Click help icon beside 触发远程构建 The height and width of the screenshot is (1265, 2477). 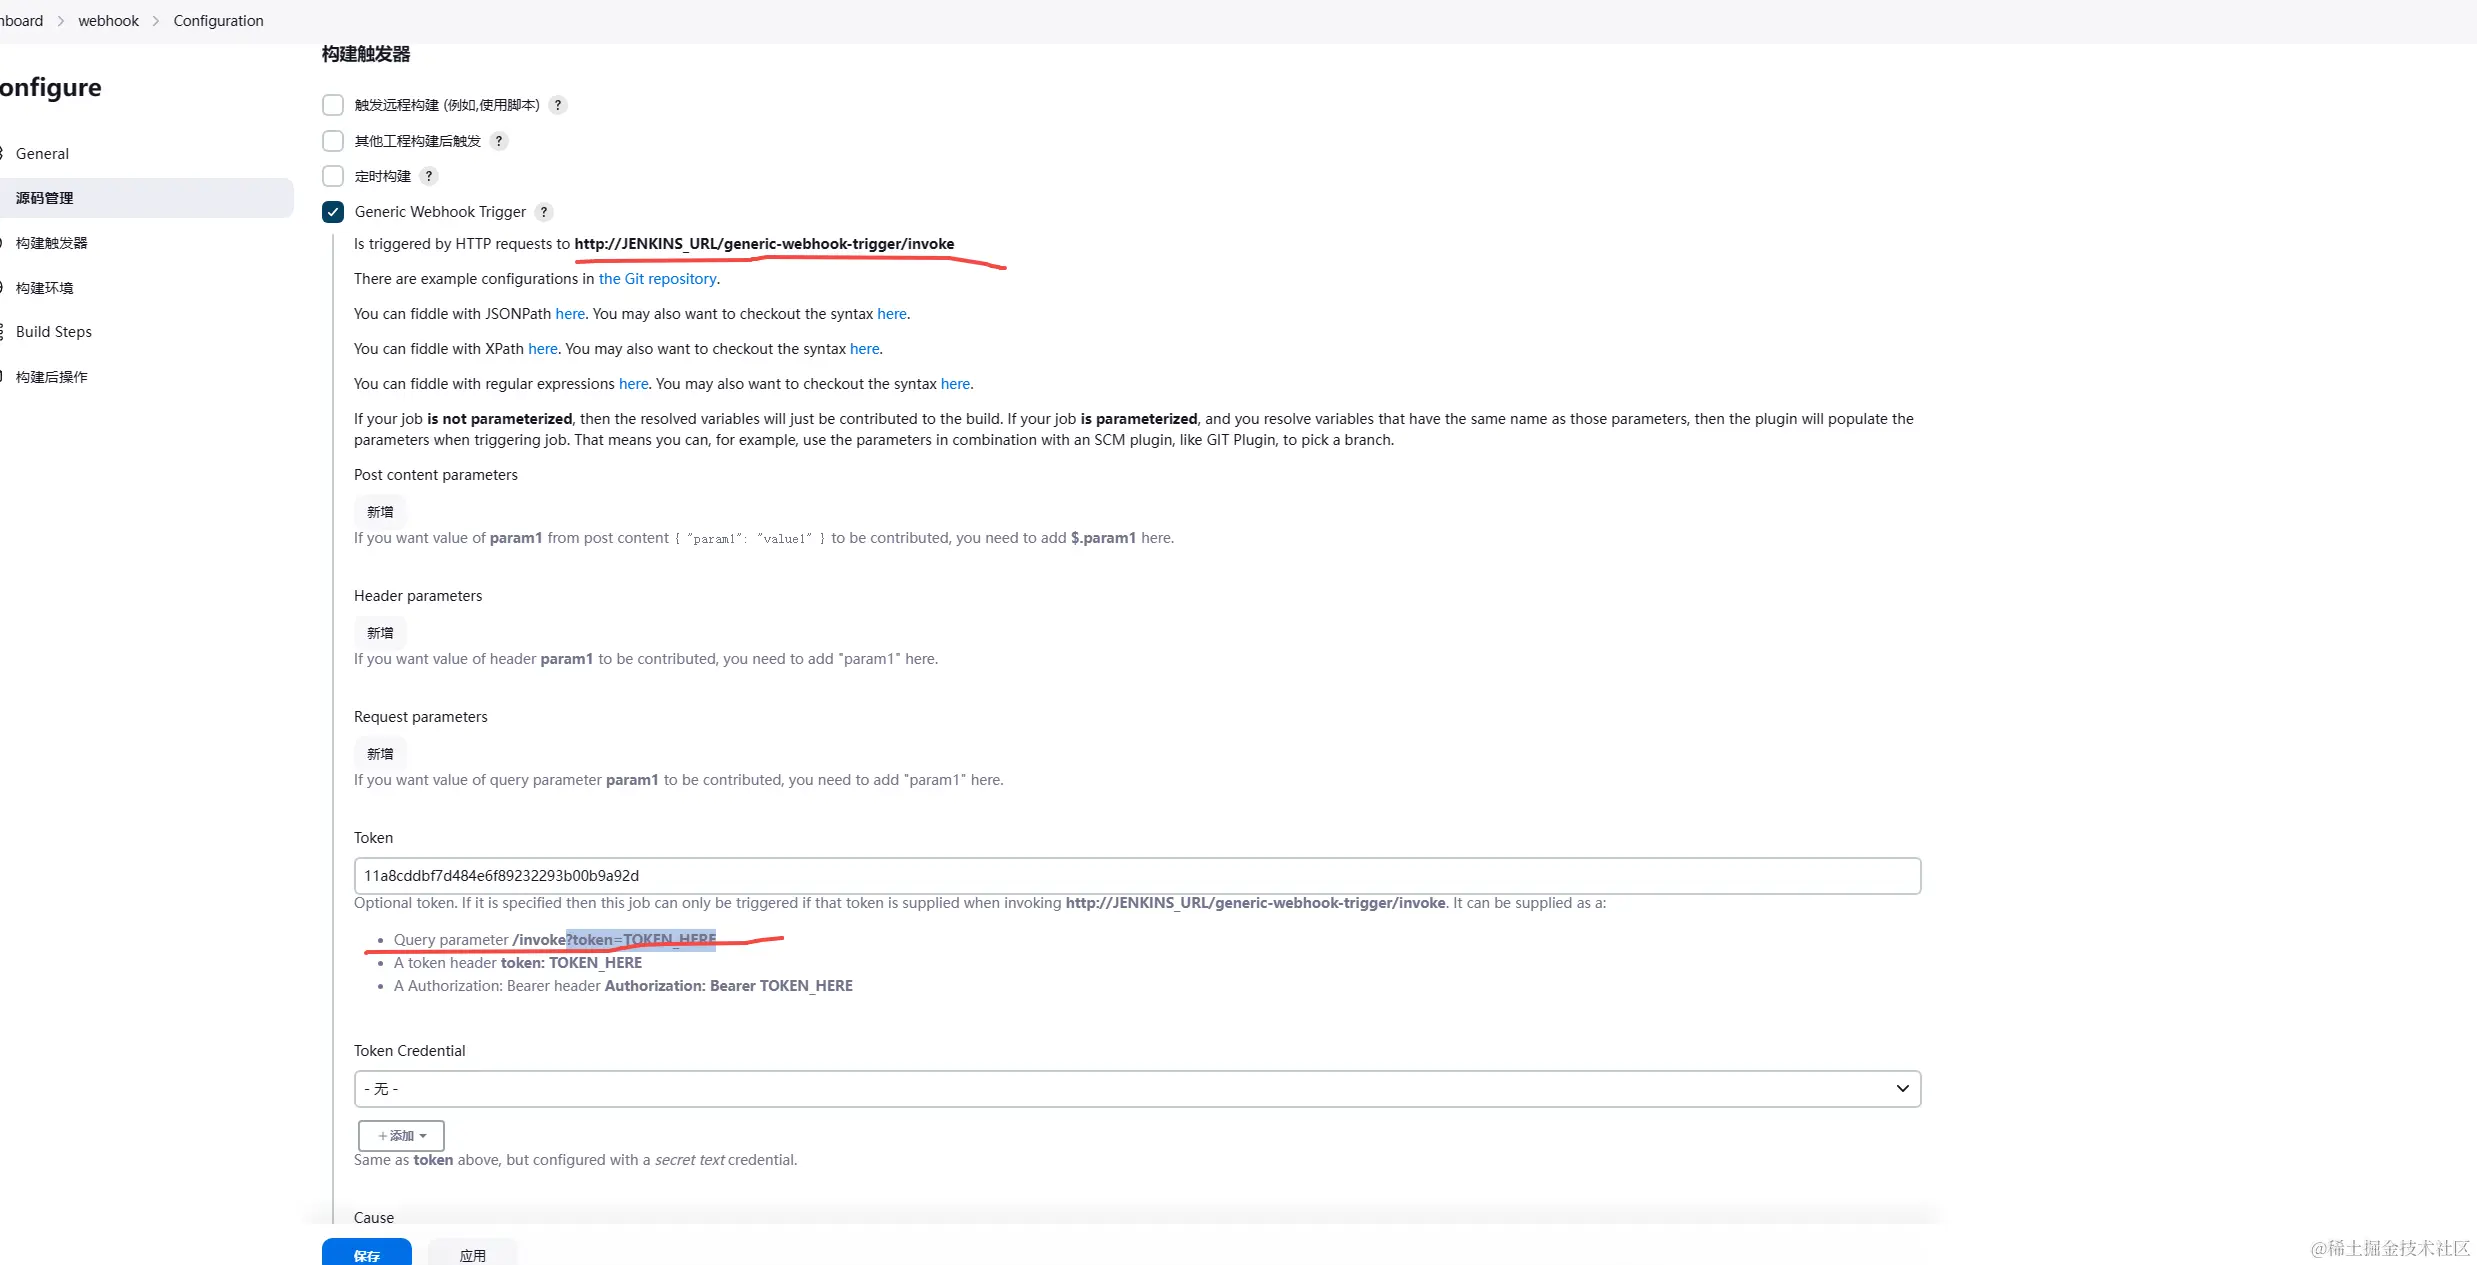[558, 105]
